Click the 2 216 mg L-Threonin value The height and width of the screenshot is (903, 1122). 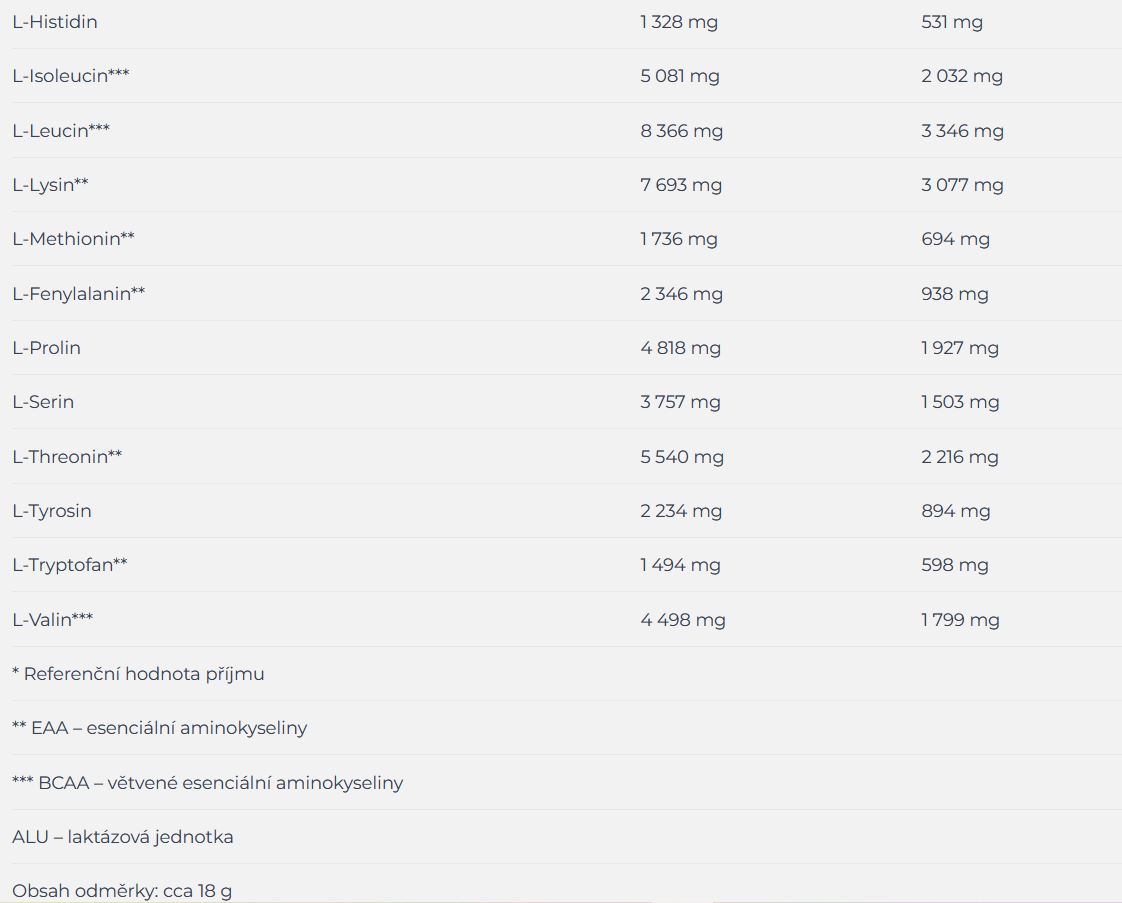point(960,457)
